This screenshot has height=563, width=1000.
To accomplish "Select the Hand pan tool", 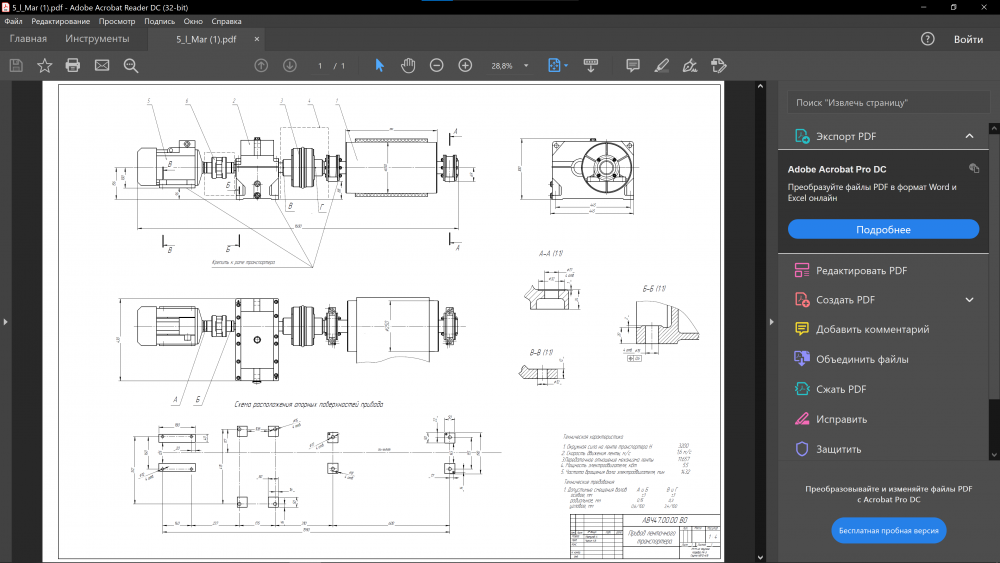I will pos(408,65).
